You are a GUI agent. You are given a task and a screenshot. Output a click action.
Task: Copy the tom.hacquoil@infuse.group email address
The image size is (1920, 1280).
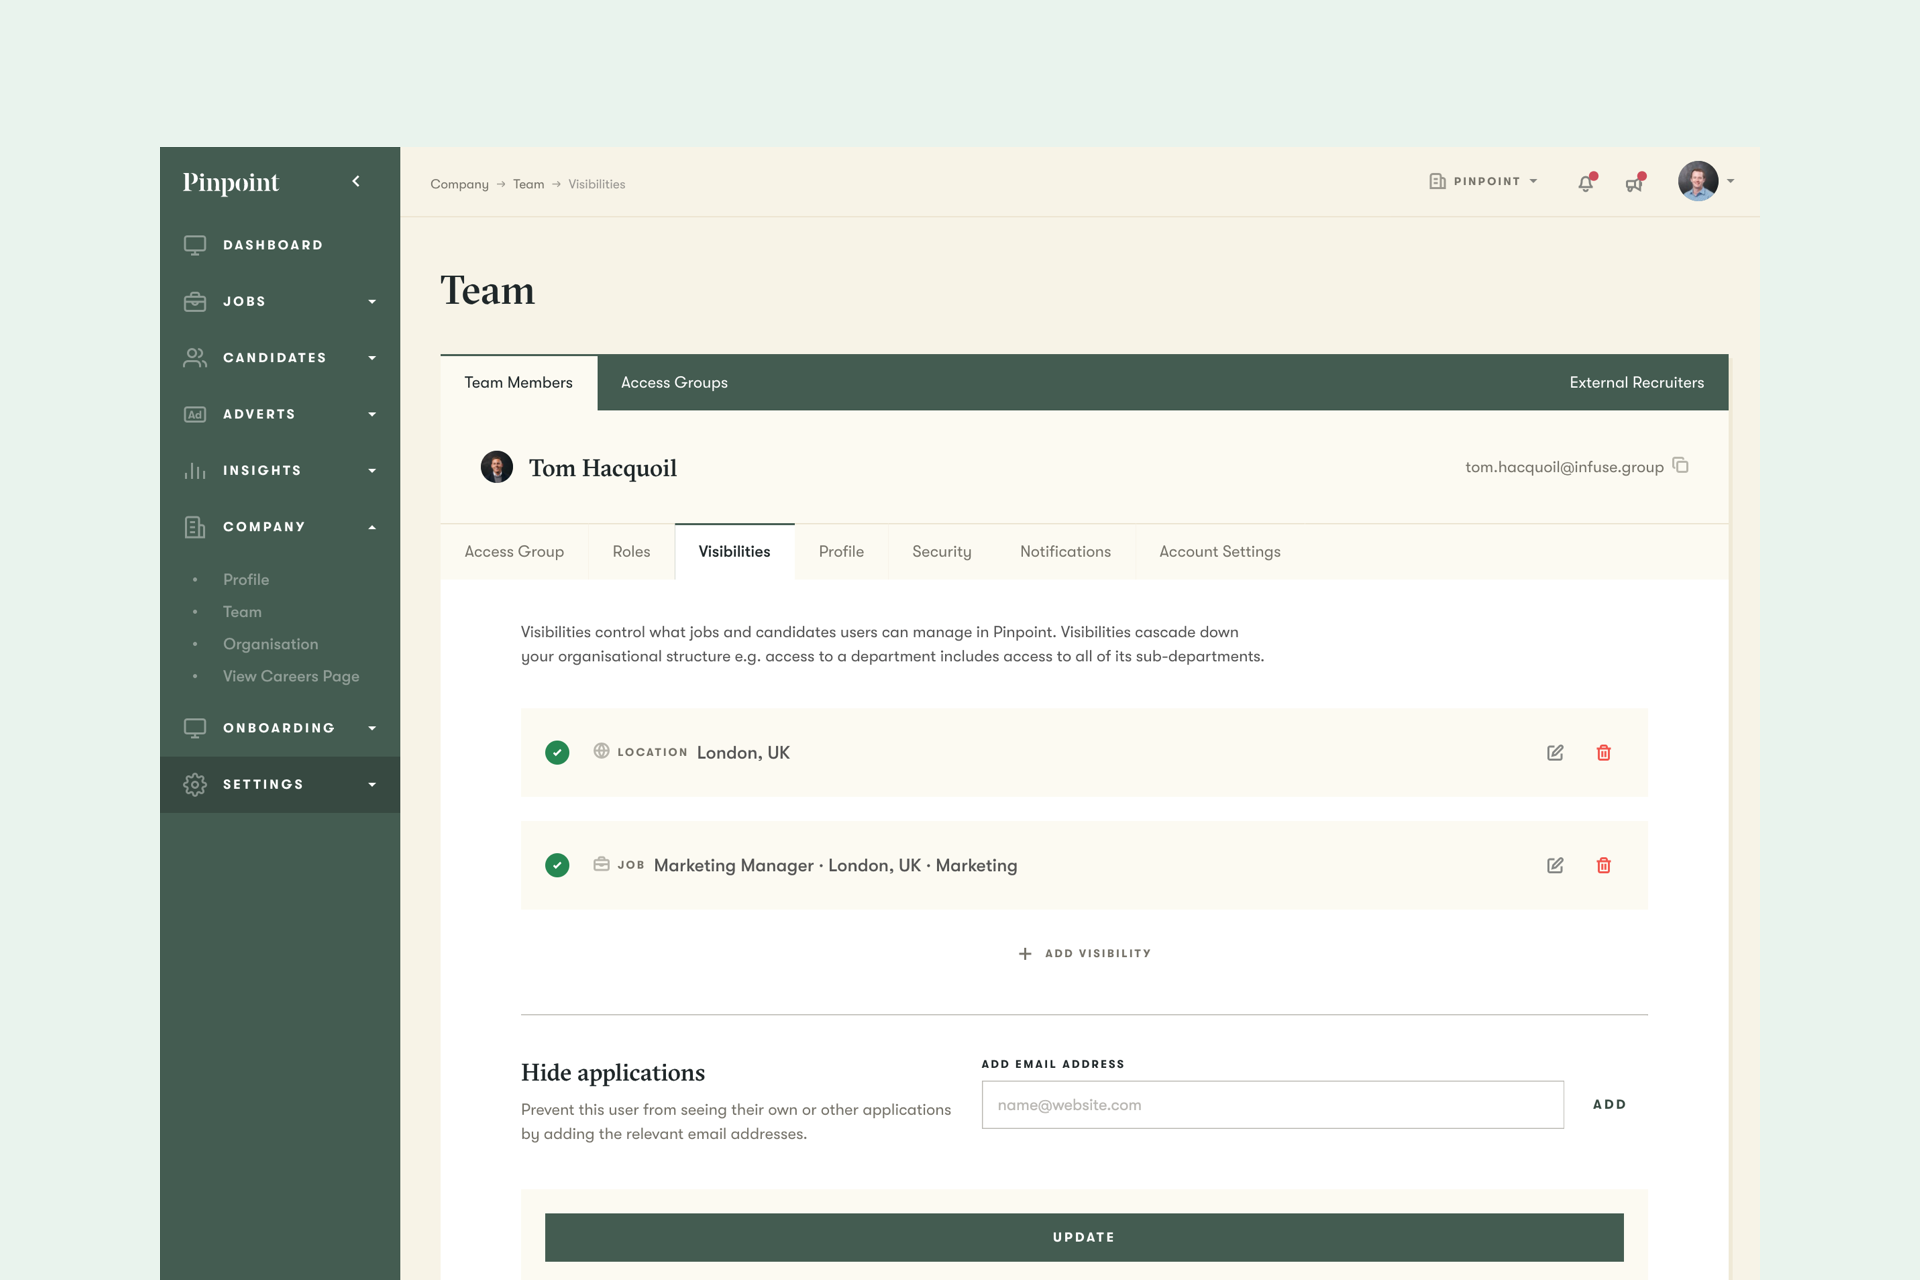coord(1681,466)
